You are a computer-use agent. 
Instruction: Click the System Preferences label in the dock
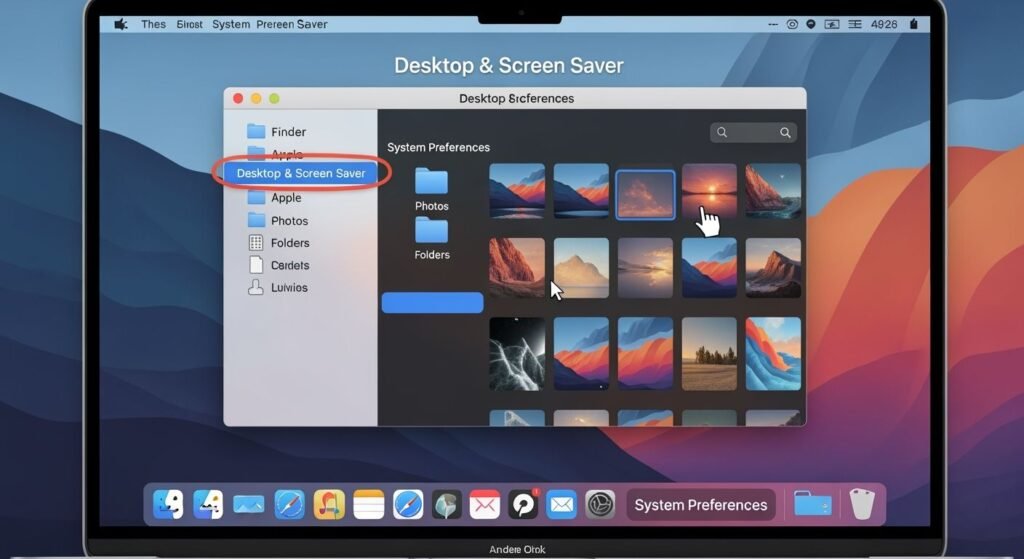pos(701,505)
